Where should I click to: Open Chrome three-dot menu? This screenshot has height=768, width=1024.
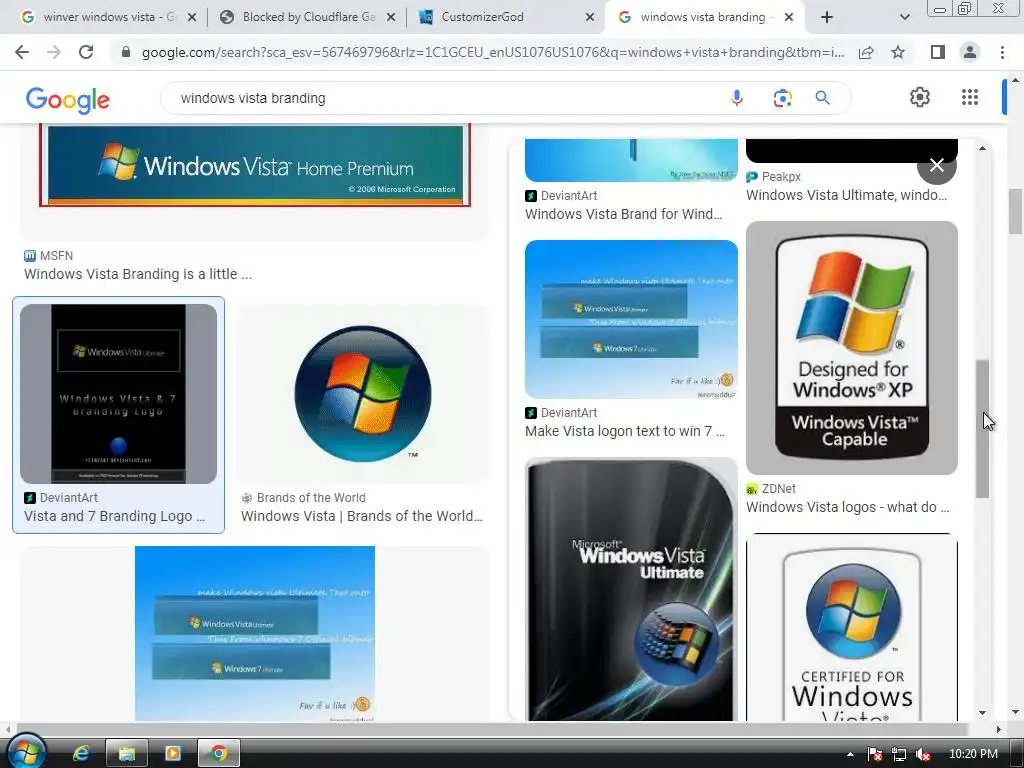coord(1002,52)
